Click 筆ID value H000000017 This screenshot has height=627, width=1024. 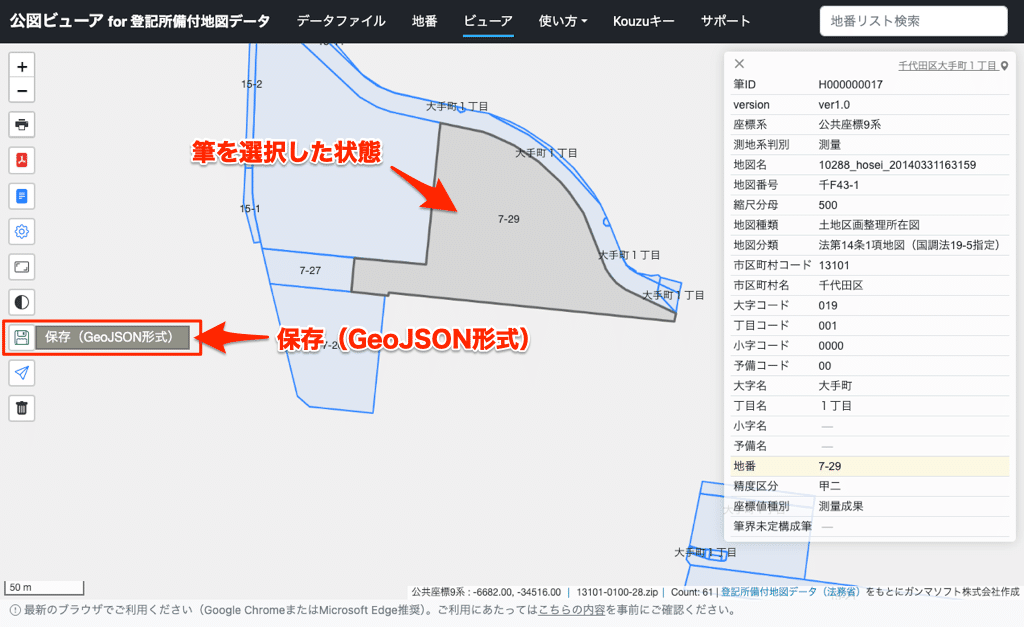tap(850, 84)
